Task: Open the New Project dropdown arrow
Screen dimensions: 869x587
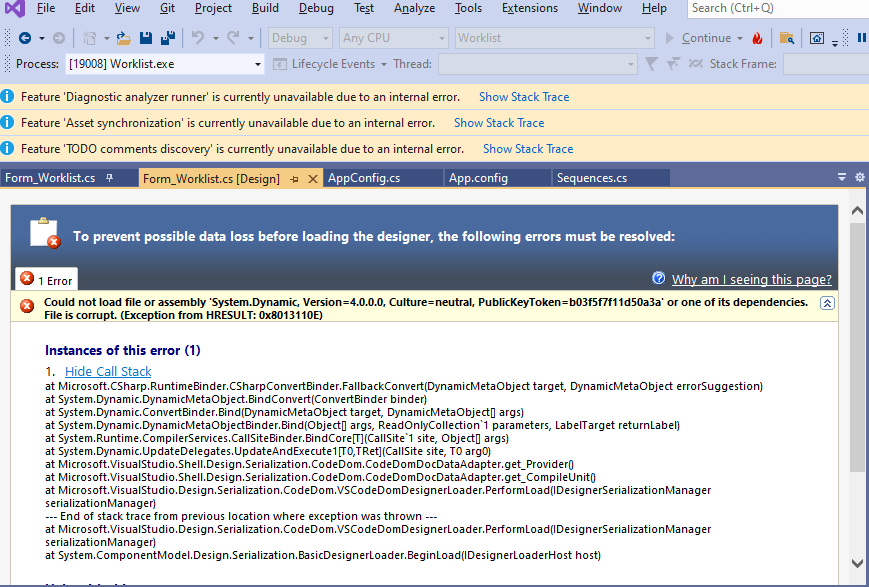Action: pyautogui.click(x=106, y=38)
